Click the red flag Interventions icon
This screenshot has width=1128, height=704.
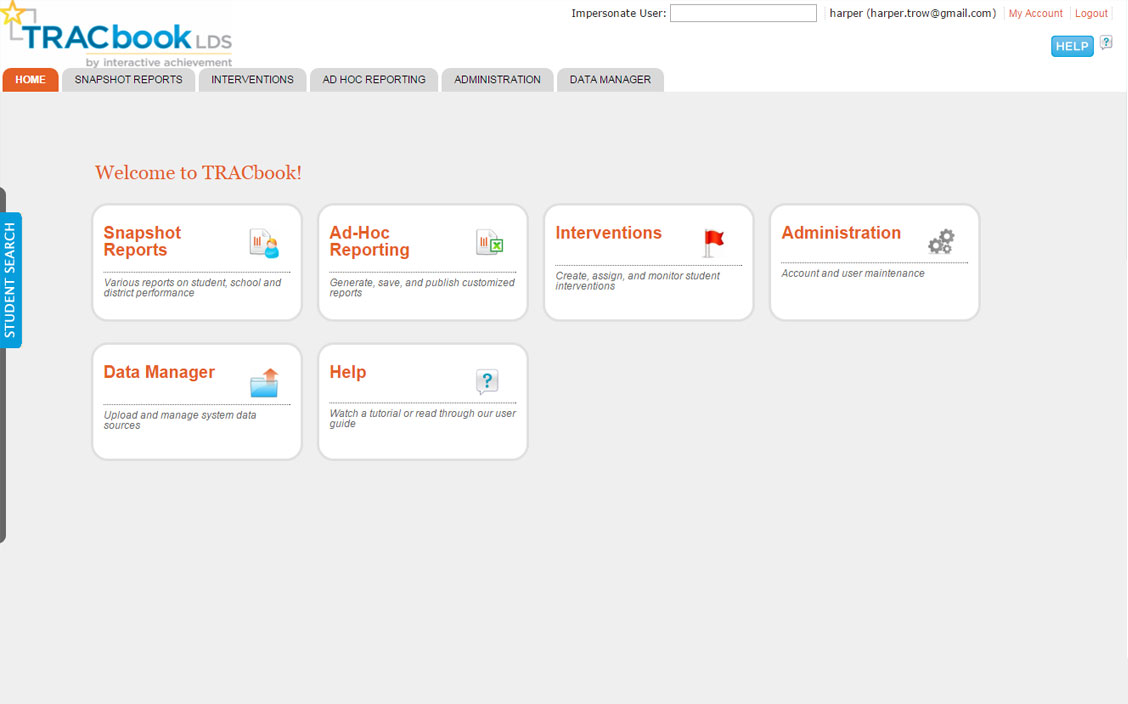pos(713,243)
